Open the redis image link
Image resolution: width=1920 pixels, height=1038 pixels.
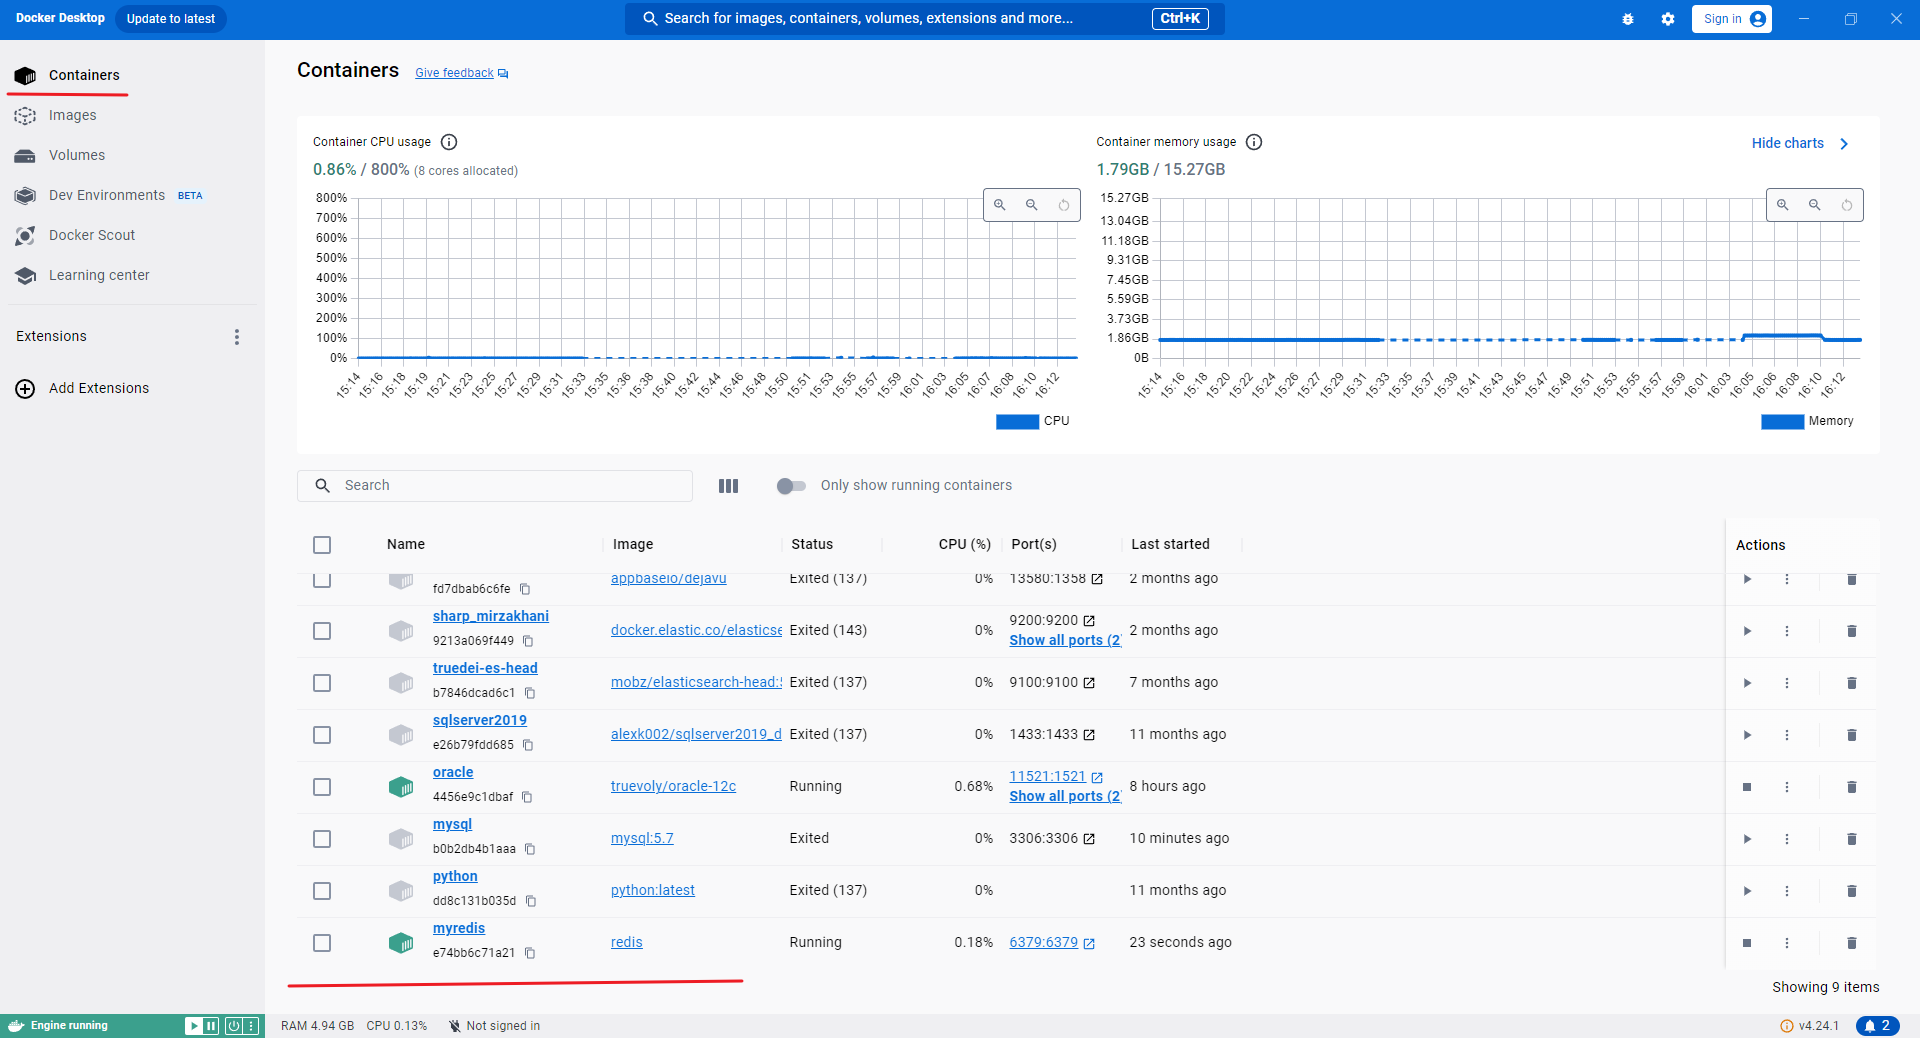coord(626,943)
